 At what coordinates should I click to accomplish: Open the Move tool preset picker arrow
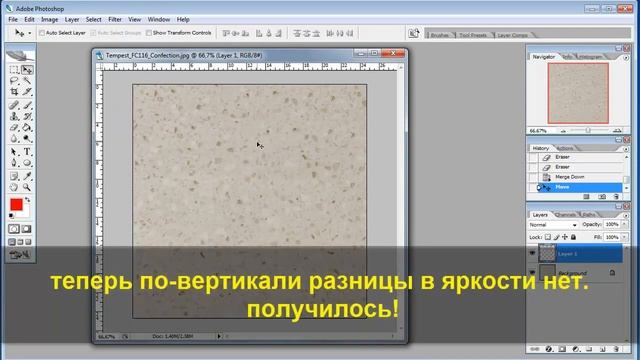pos(30,33)
